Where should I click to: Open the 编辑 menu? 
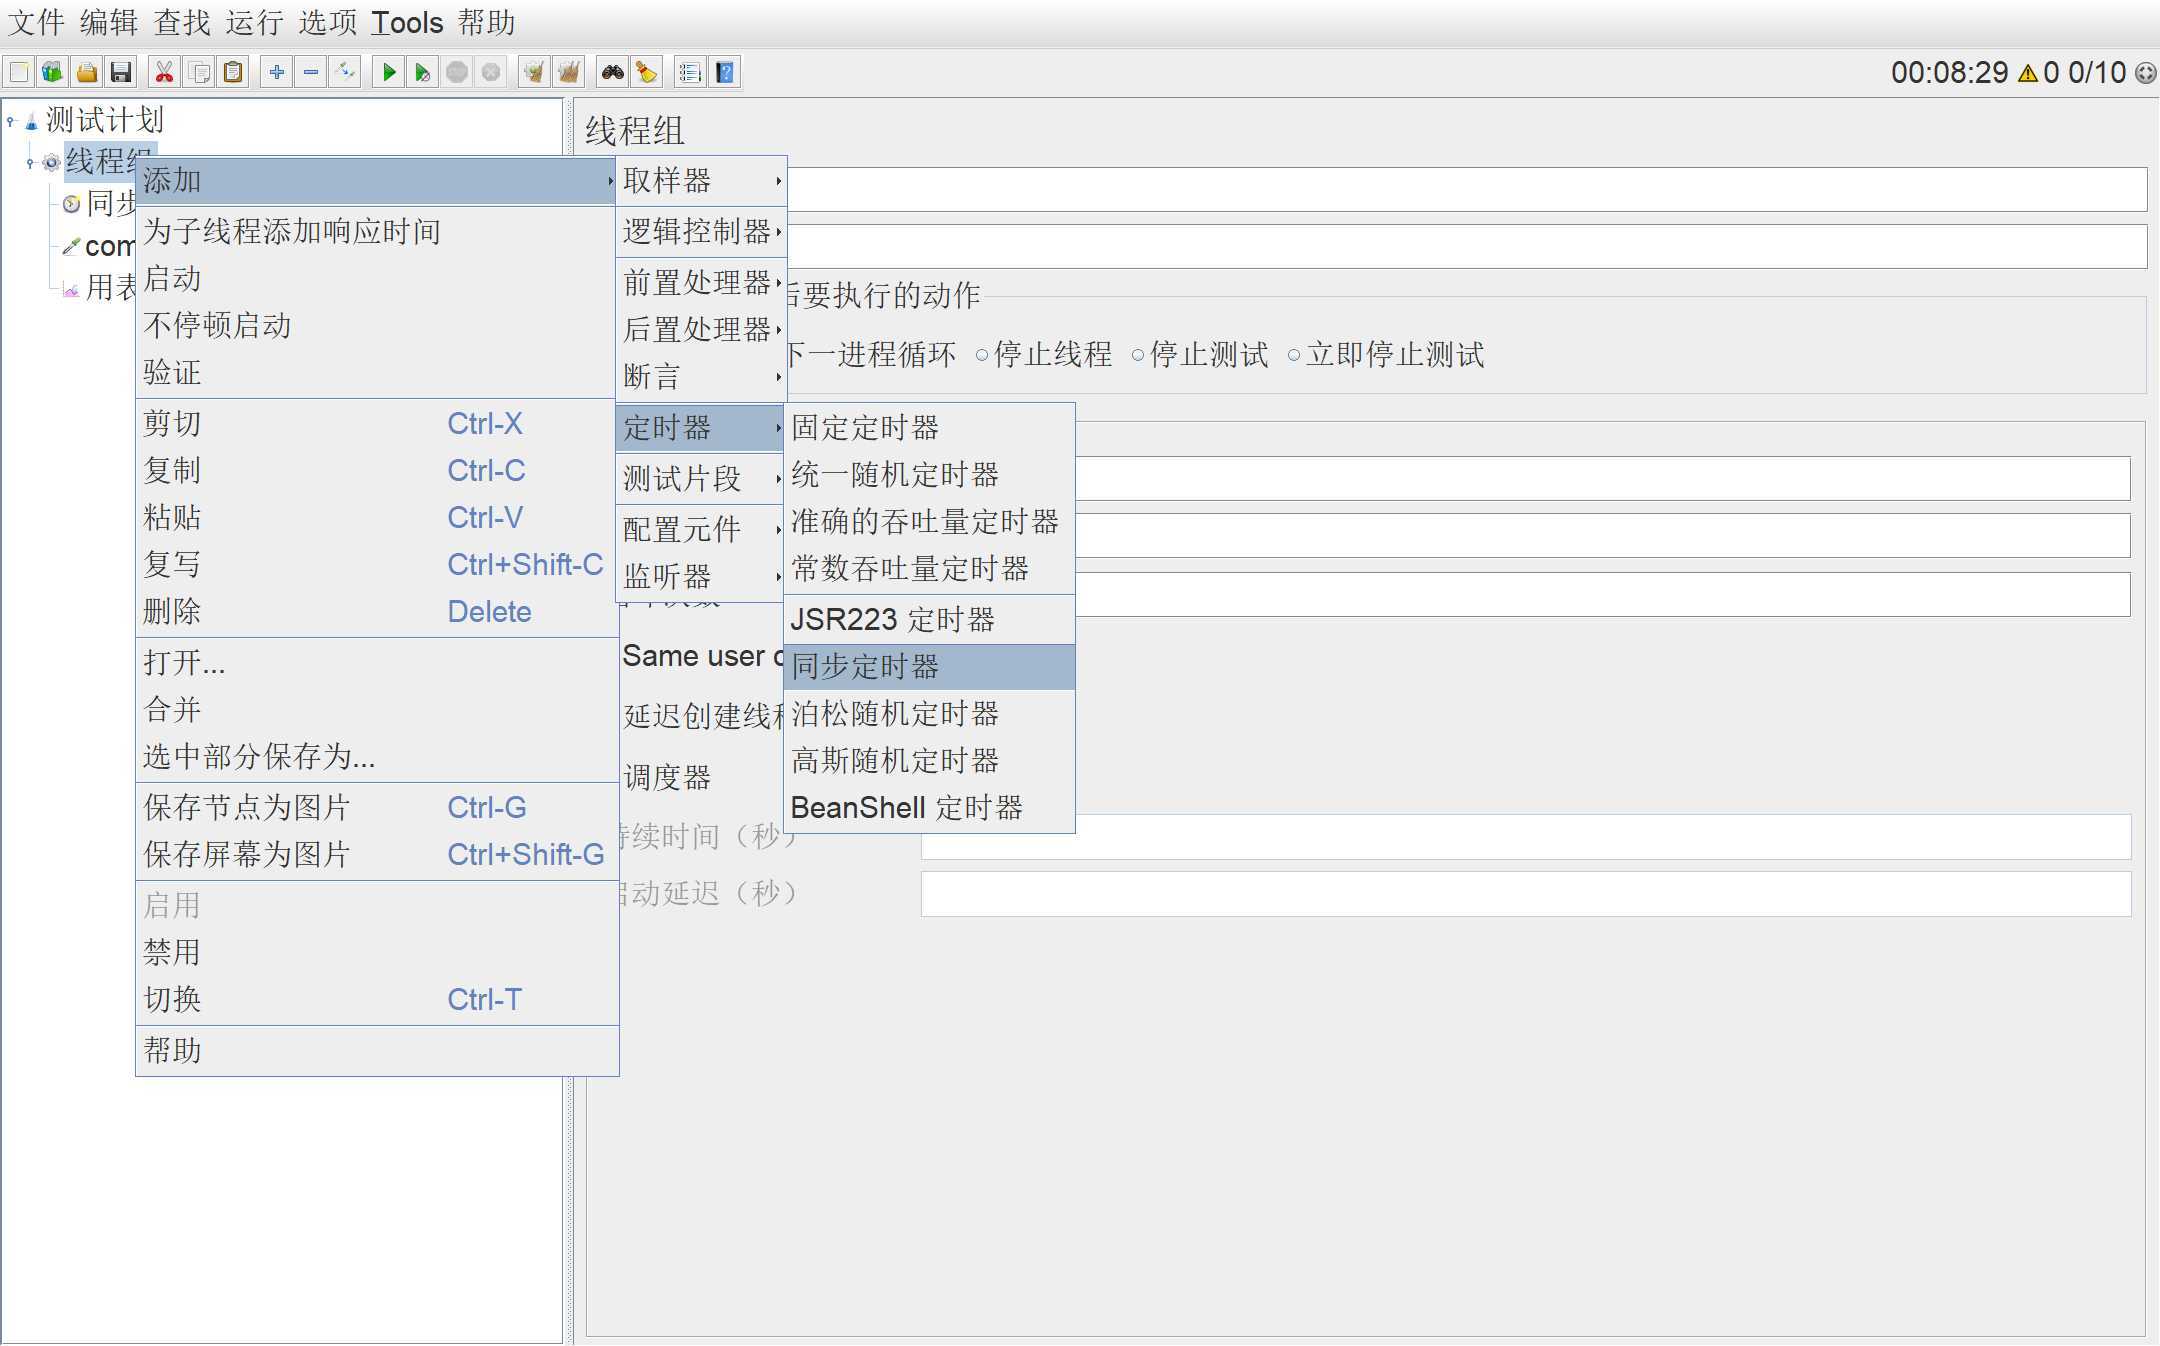point(109,22)
